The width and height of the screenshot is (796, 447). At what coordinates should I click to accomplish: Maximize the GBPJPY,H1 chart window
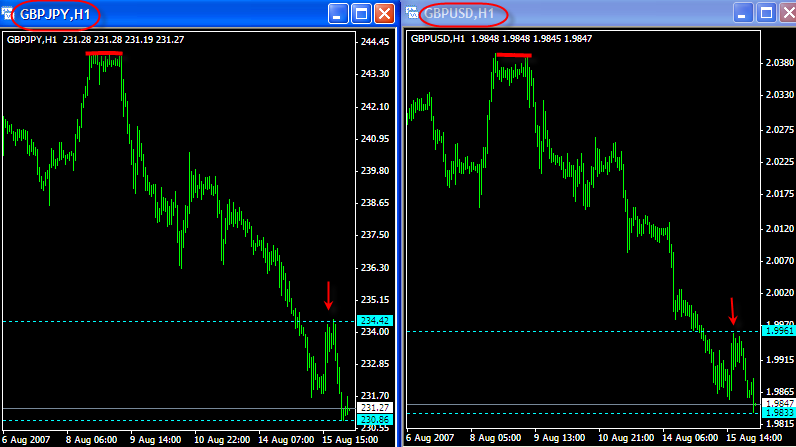coord(361,14)
